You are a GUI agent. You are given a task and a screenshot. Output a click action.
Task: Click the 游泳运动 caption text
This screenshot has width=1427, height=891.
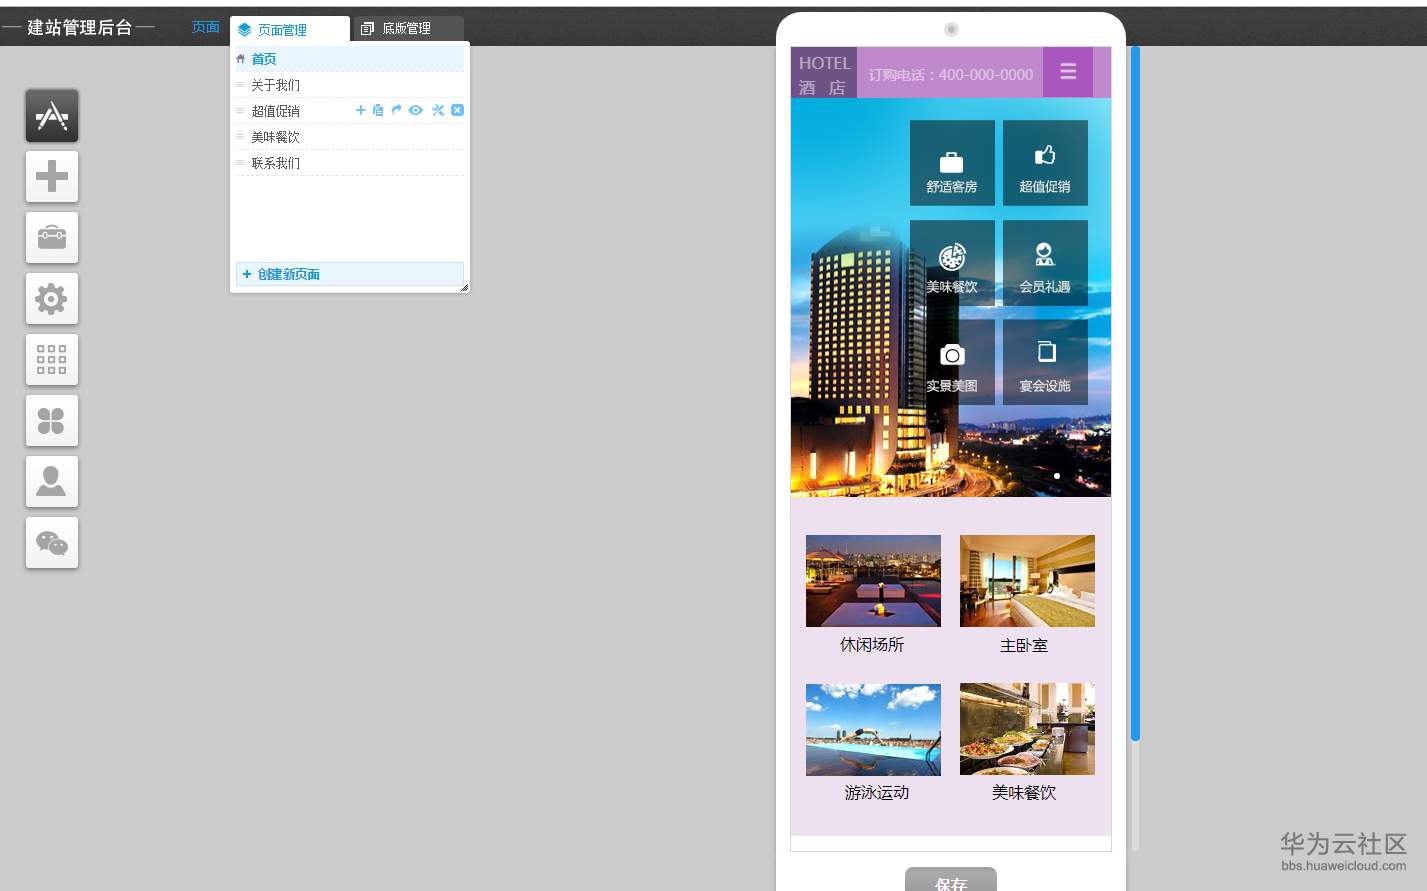tap(877, 793)
